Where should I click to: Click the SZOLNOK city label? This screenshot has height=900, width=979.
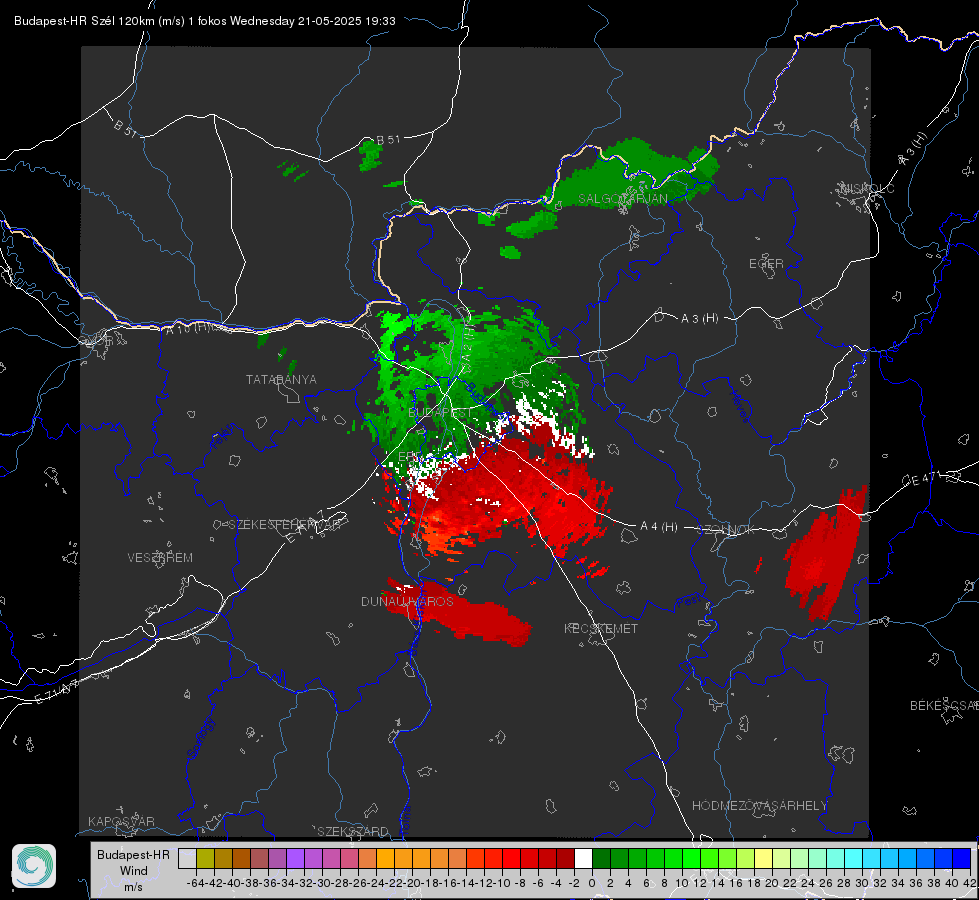click(x=726, y=530)
